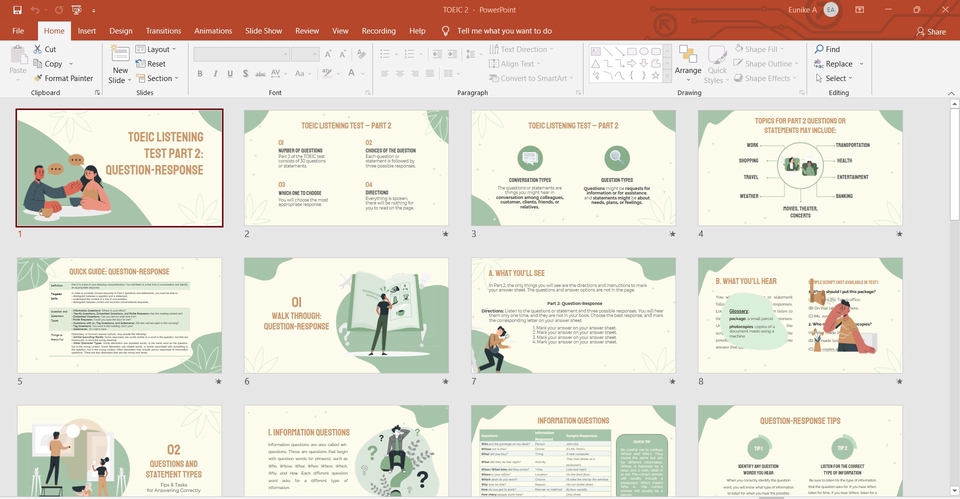Align text left
Viewport: 960px width, 499px height.
384,73
